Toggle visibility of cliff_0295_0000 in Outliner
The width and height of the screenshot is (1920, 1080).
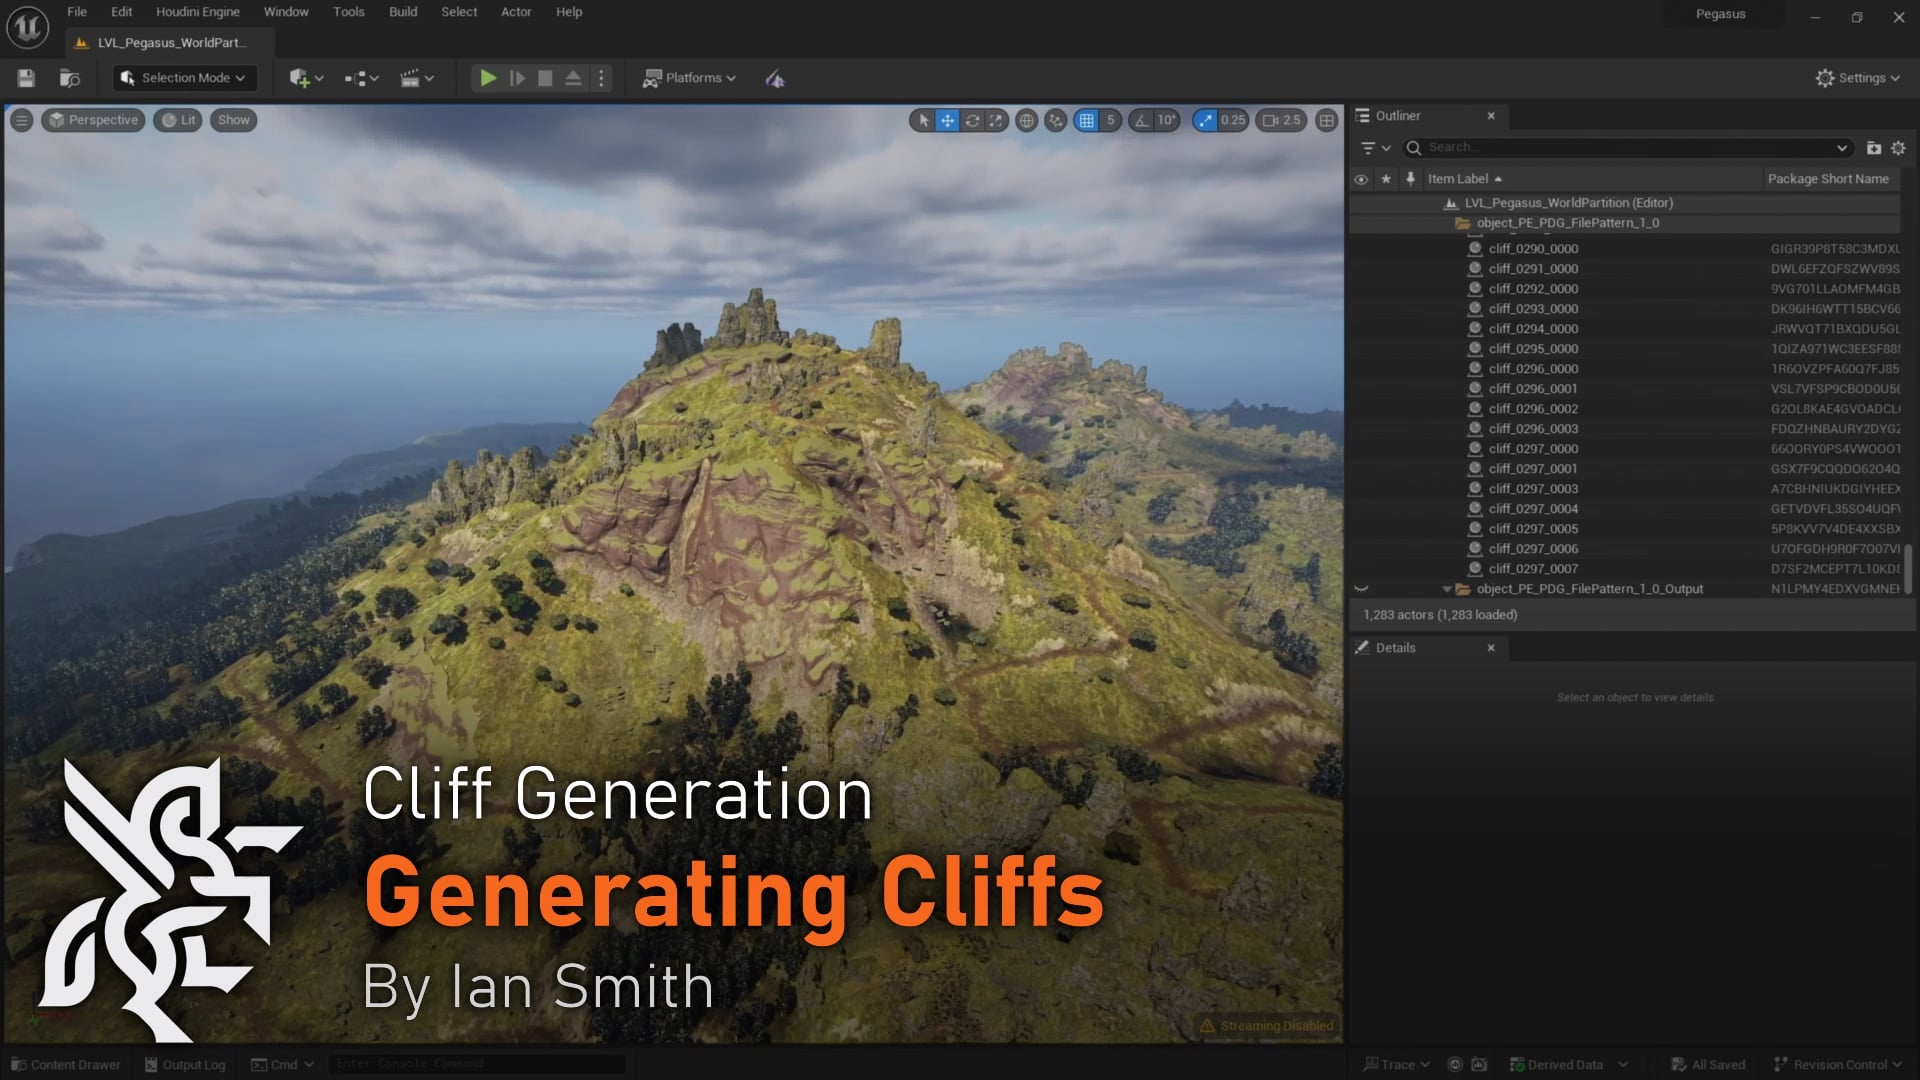[1362, 348]
